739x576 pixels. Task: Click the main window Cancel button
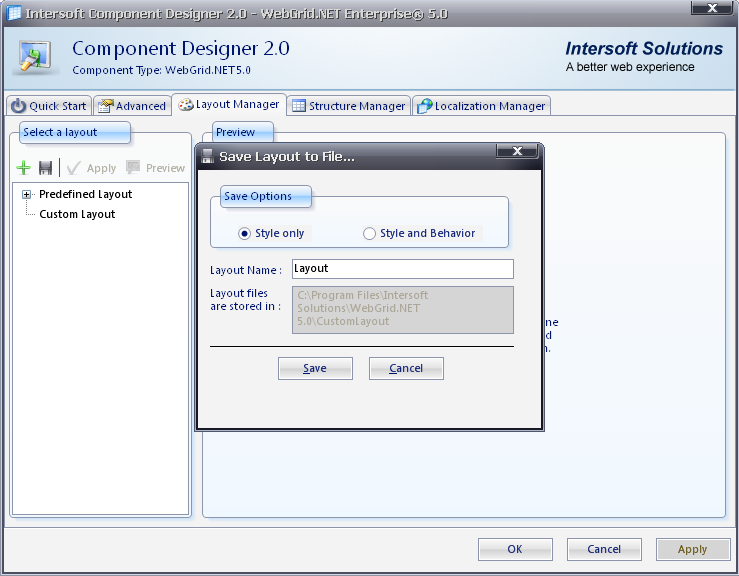[x=604, y=549]
